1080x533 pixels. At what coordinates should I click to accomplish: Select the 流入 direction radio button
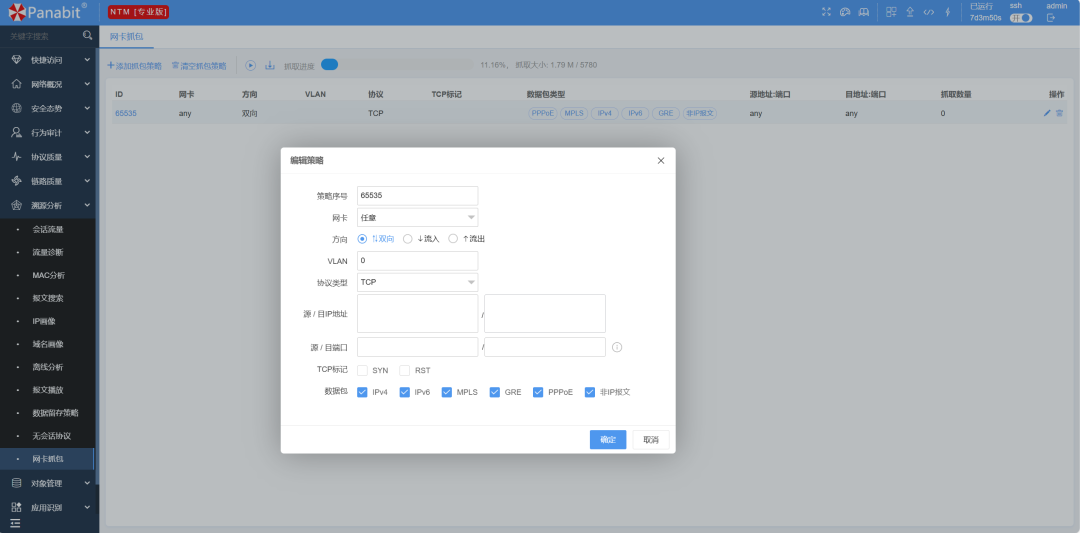click(408, 238)
